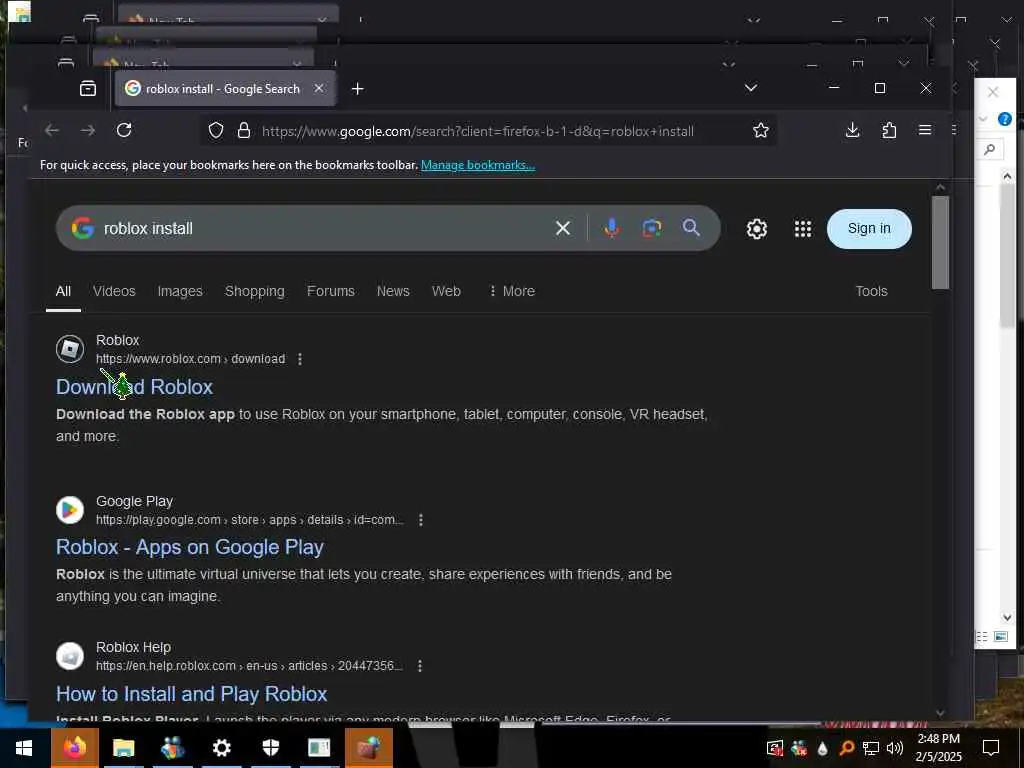Open the Download Roblox result link
This screenshot has height=768, width=1024.
click(x=135, y=387)
